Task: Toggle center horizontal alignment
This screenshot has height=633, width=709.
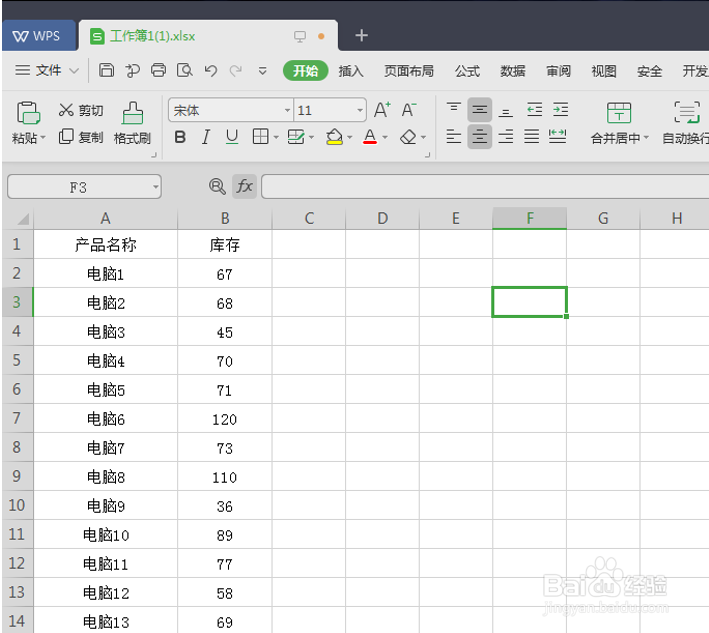Action: [x=480, y=136]
